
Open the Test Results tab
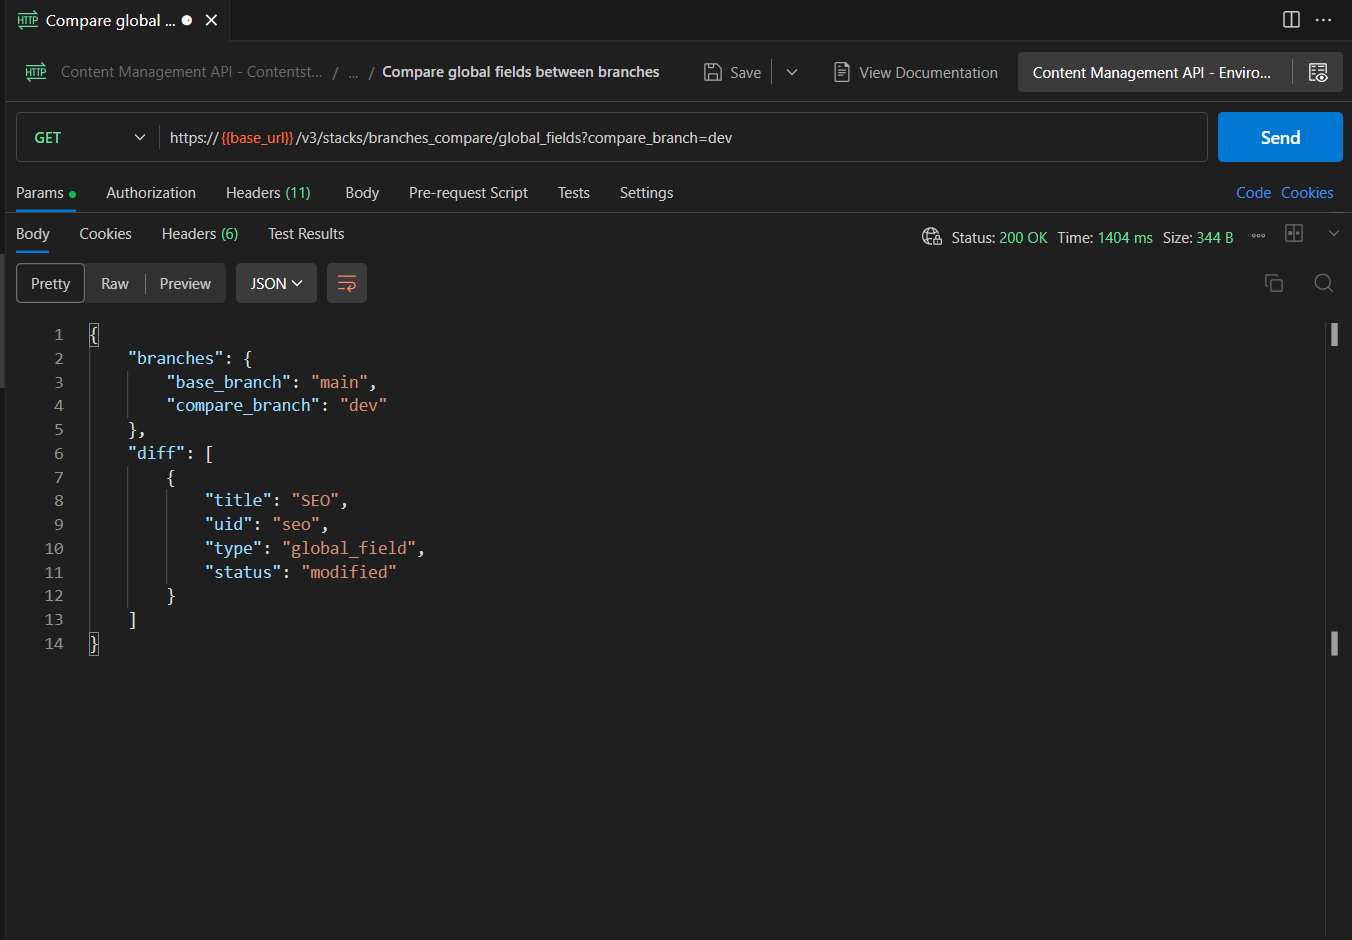click(306, 234)
